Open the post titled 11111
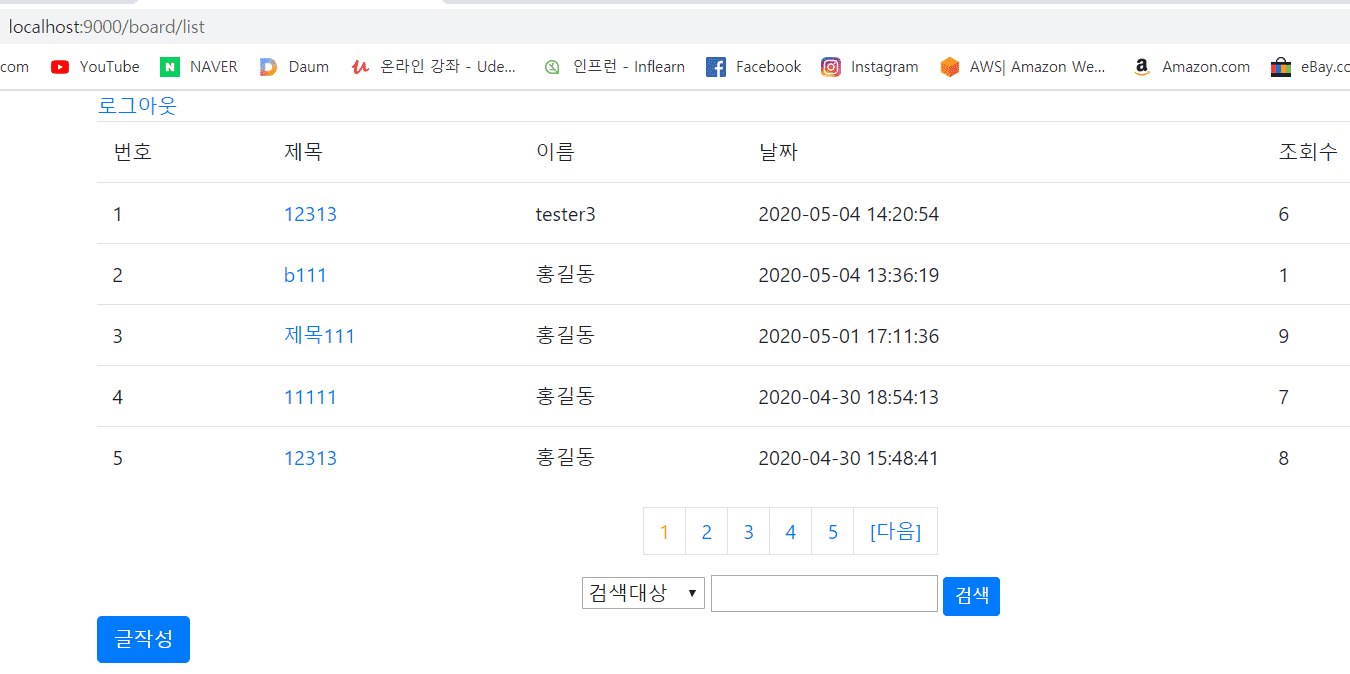This screenshot has height=674, width=1350. pos(310,397)
